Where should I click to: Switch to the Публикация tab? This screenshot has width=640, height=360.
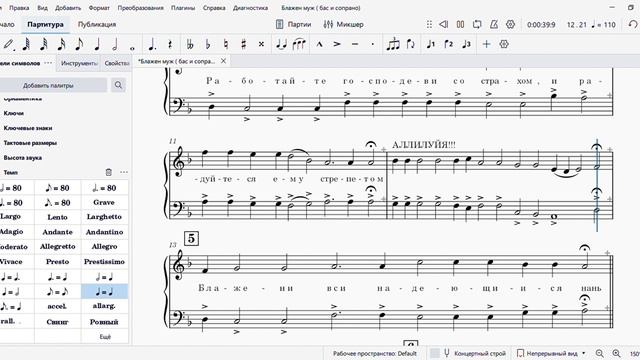[x=97, y=24]
